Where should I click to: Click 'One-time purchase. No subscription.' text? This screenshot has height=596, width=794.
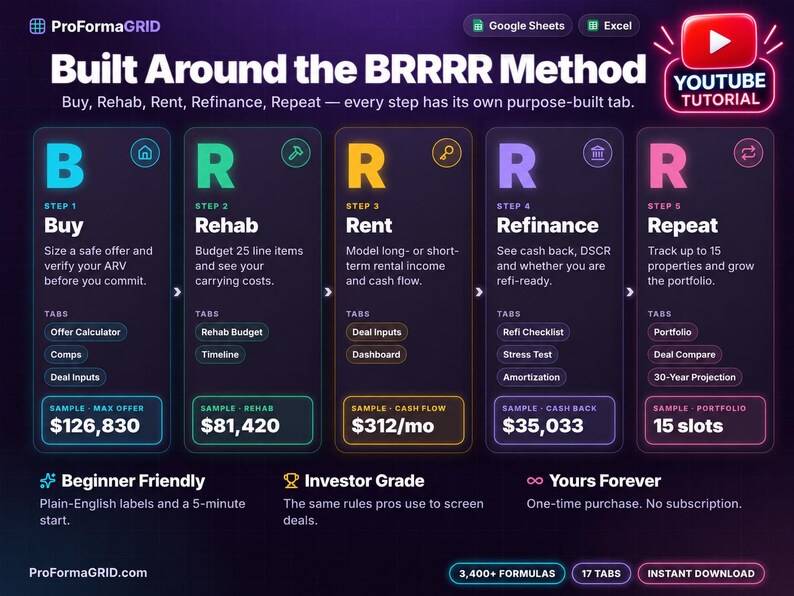tap(634, 504)
